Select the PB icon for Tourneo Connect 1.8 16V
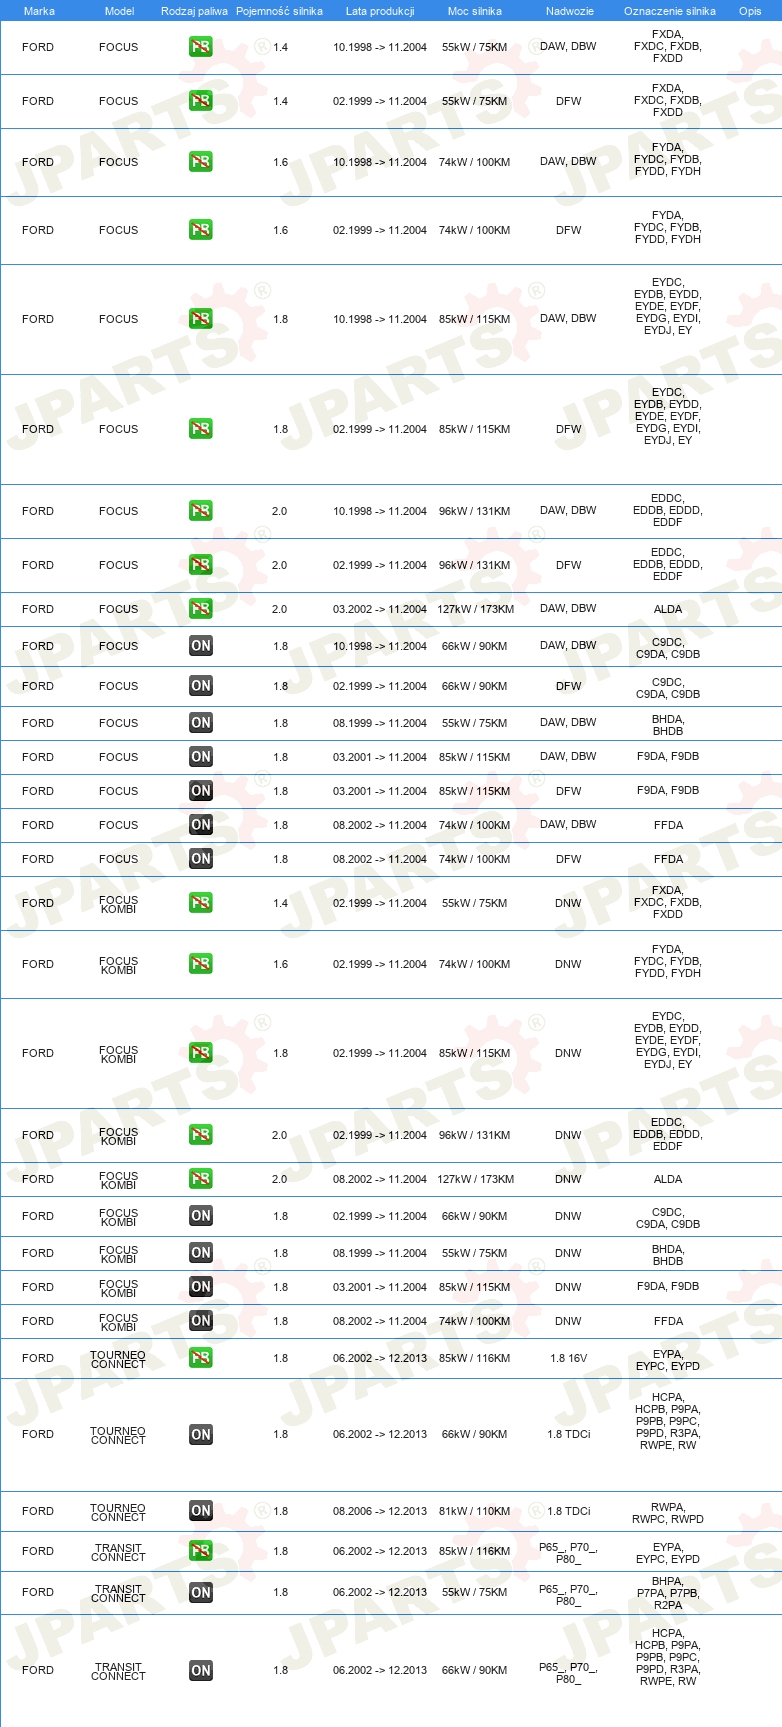782x1727 pixels. (x=201, y=1358)
